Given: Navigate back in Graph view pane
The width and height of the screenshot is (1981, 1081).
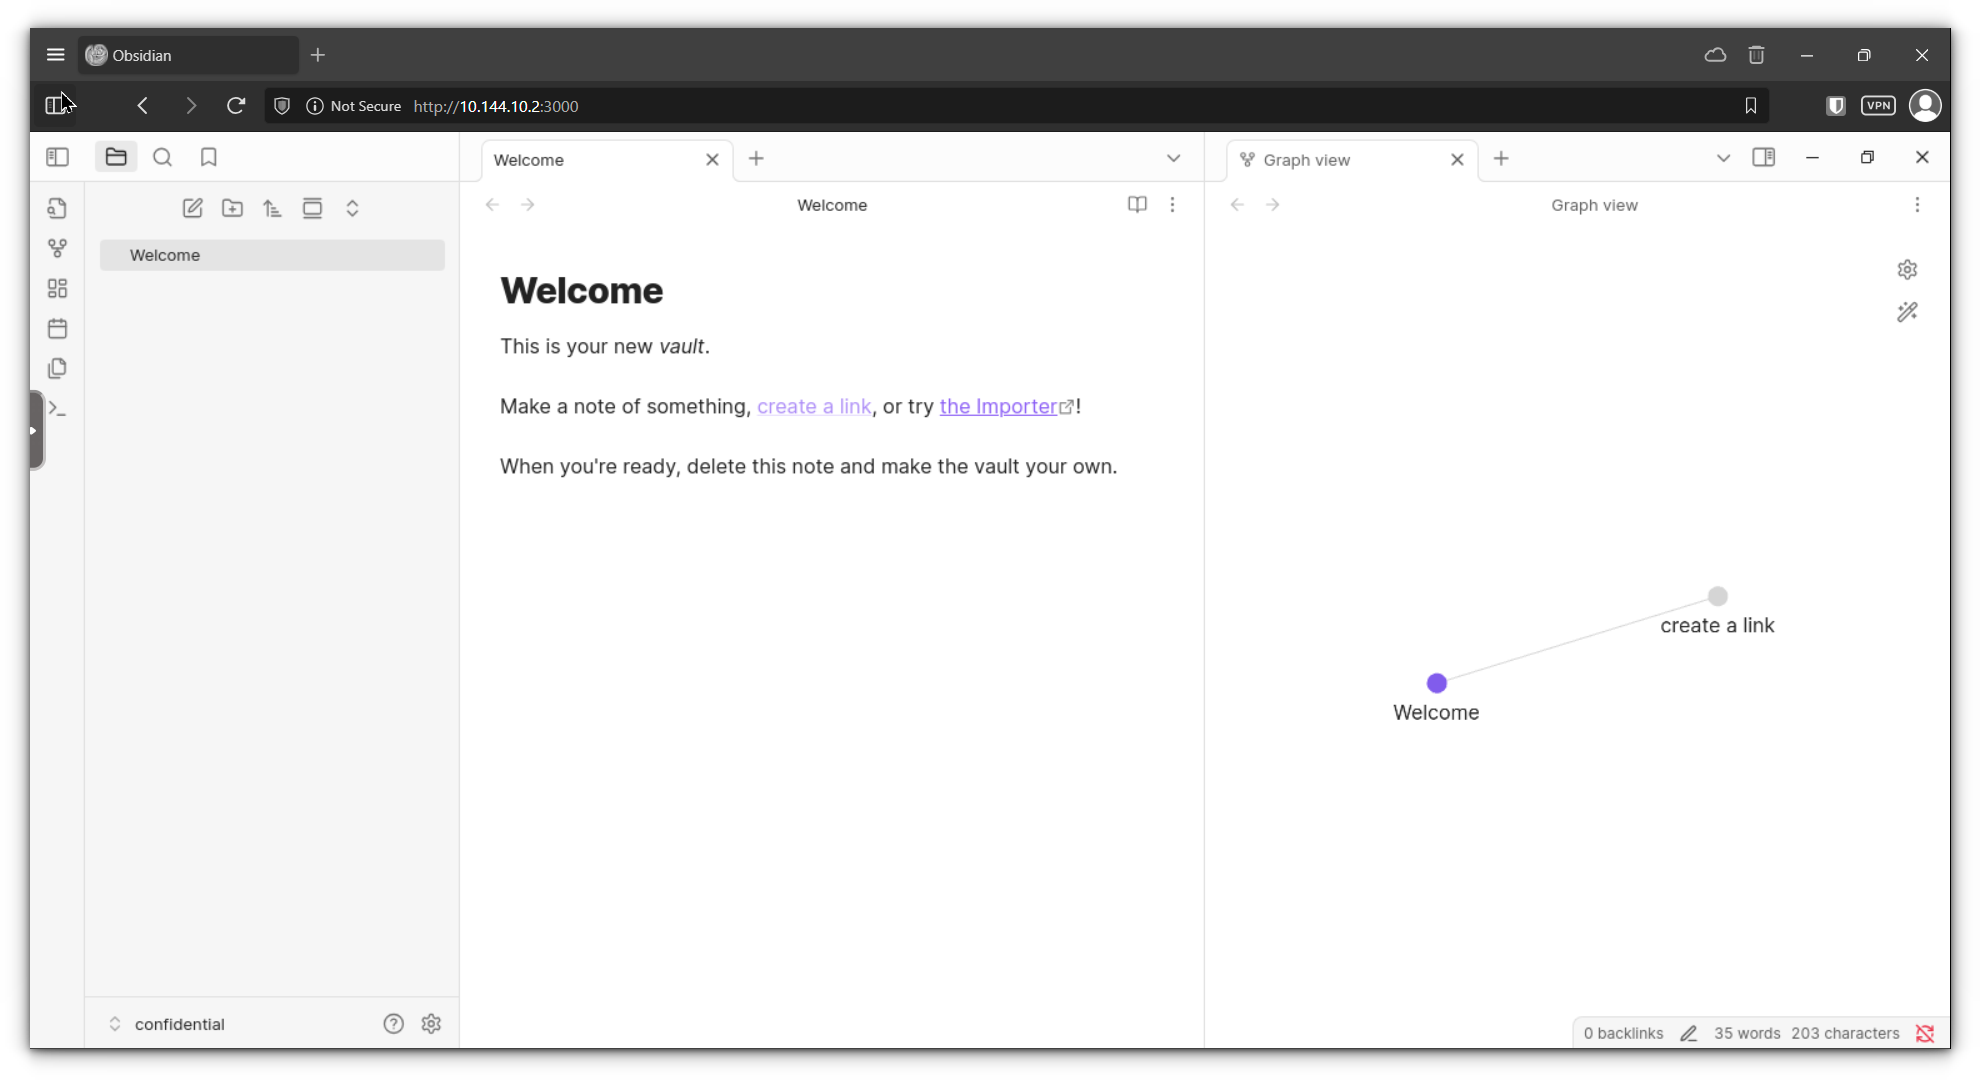Looking at the screenshot, I should [x=1237, y=204].
